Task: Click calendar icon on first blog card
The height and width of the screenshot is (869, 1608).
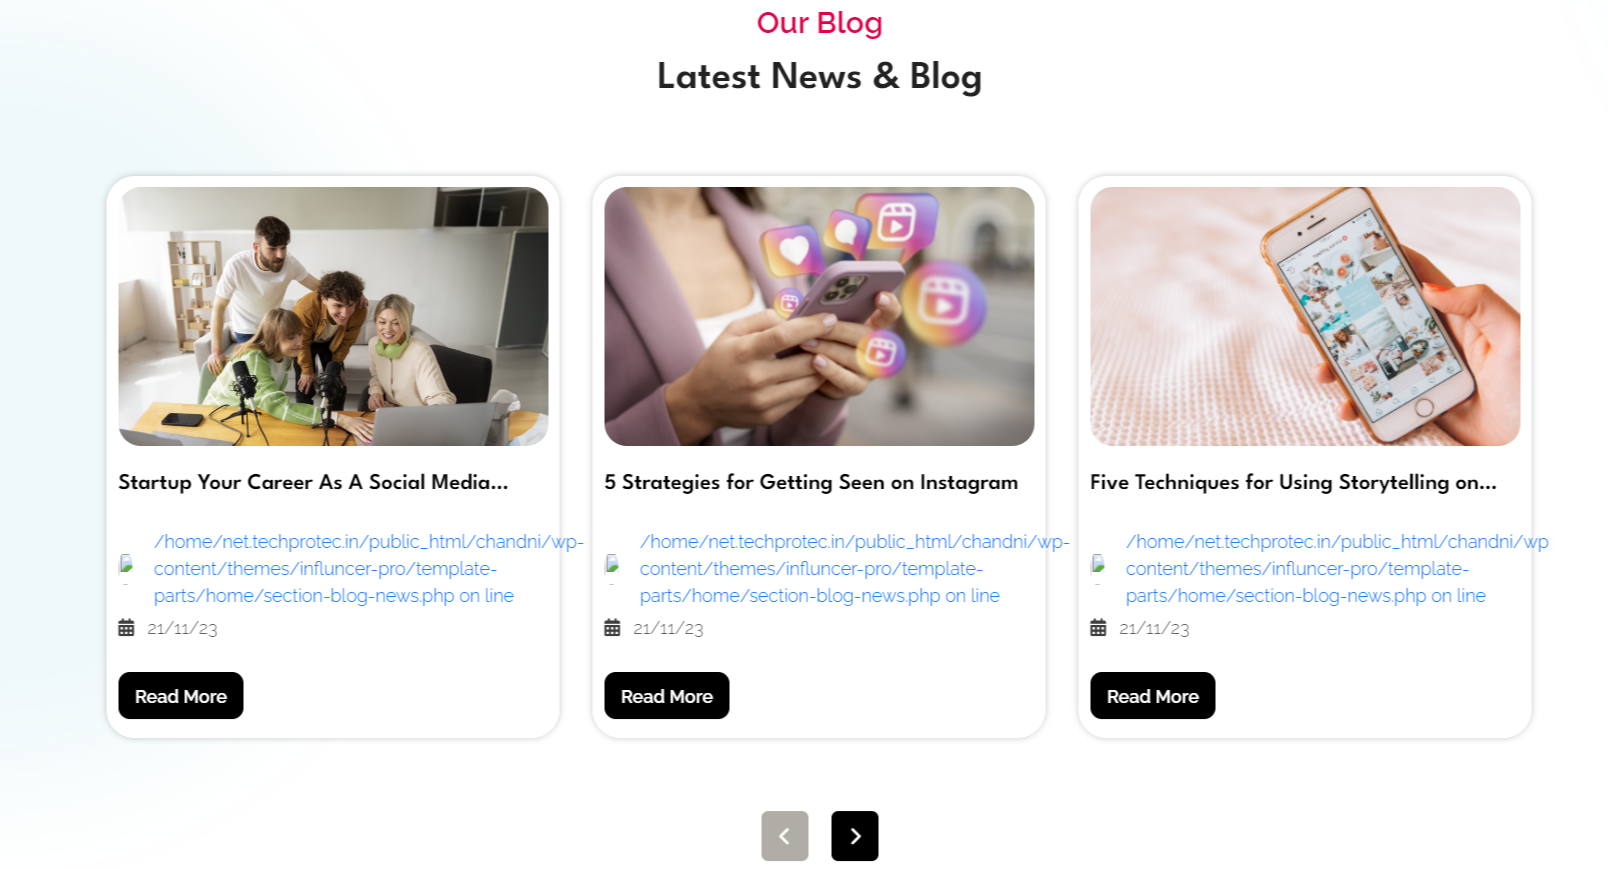Action: 126,628
